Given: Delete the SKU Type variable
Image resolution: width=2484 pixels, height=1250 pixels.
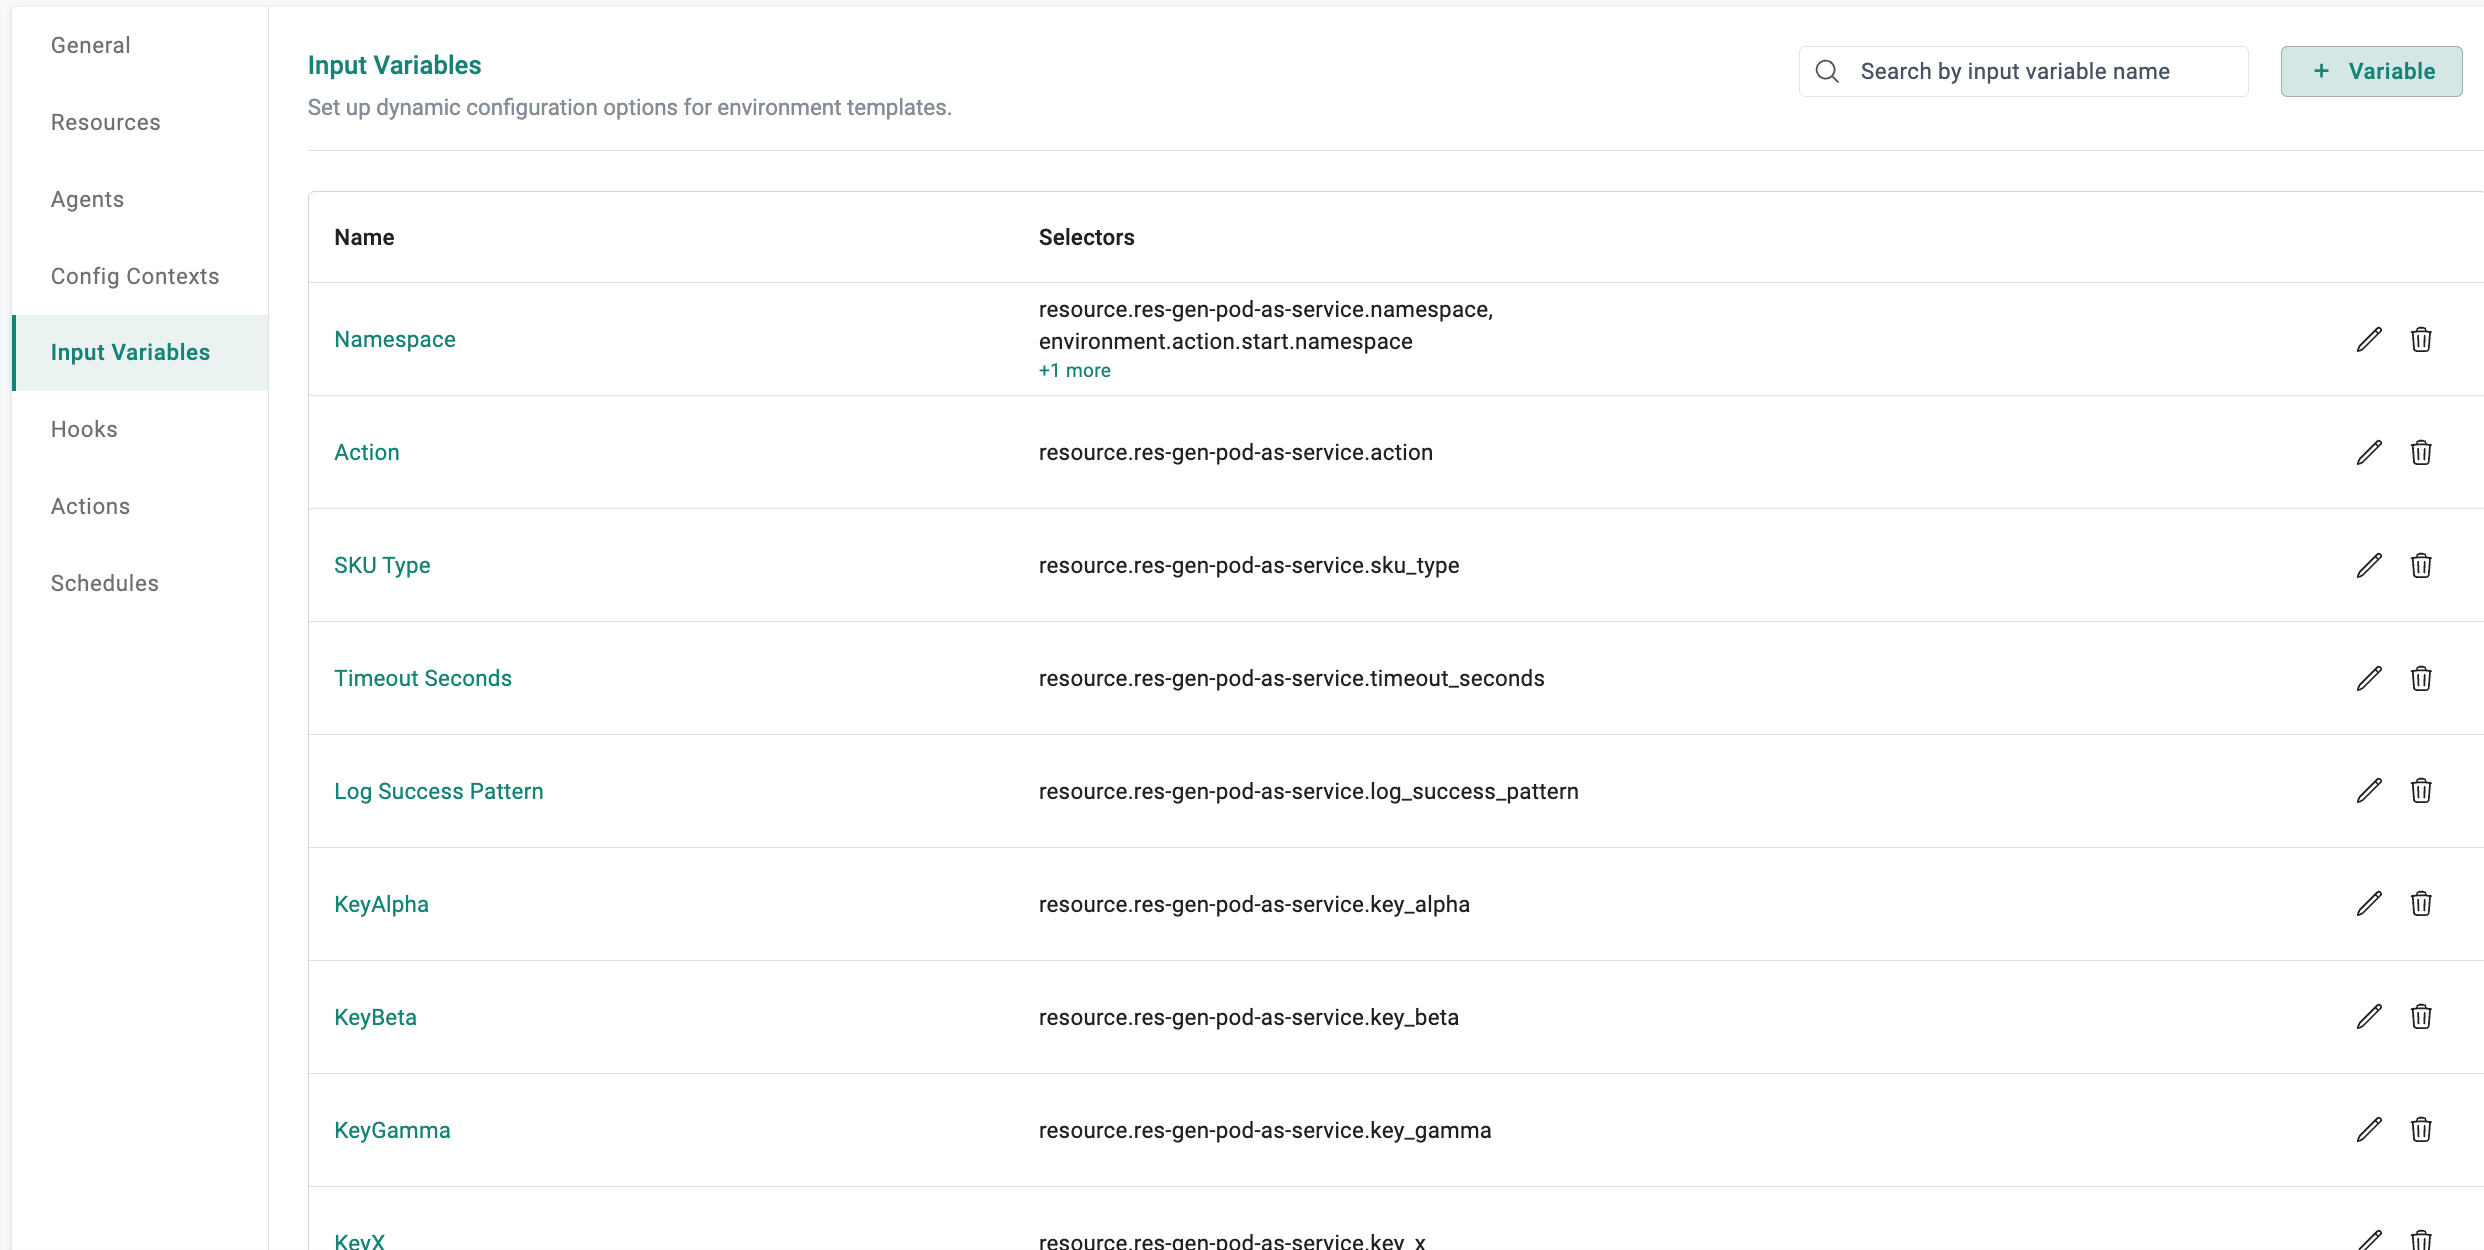Looking at the screenshot, I should pyautogui.click(x=2420, y=566).
